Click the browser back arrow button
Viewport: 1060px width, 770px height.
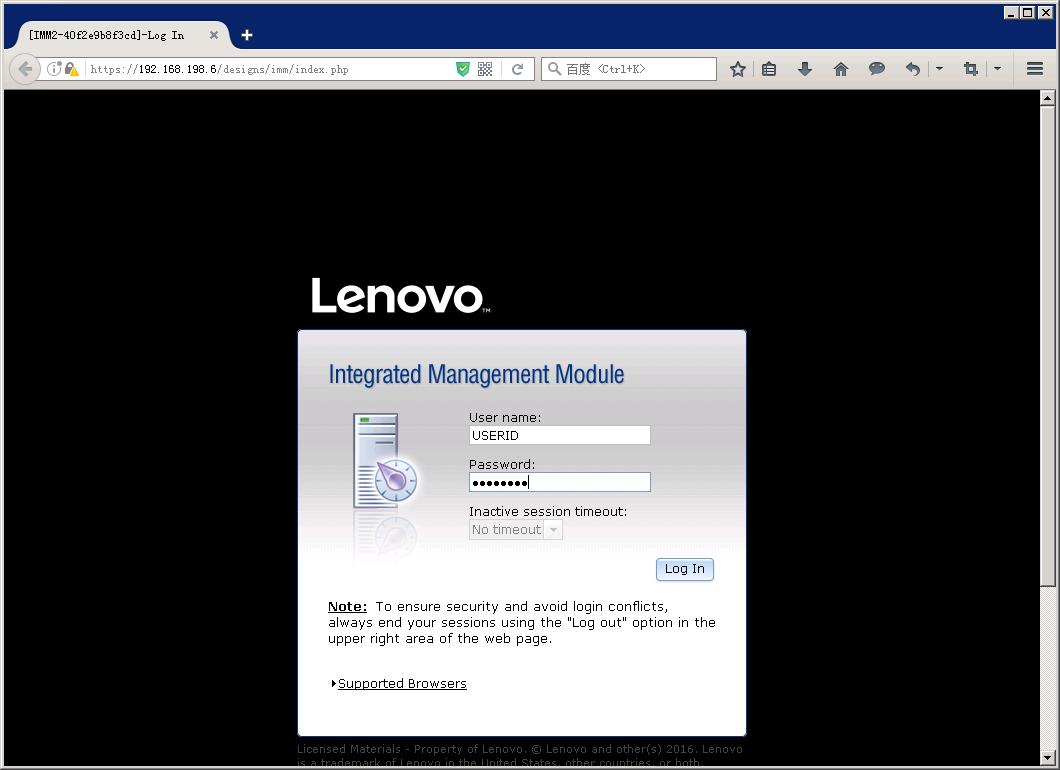[x=26, y=69]
